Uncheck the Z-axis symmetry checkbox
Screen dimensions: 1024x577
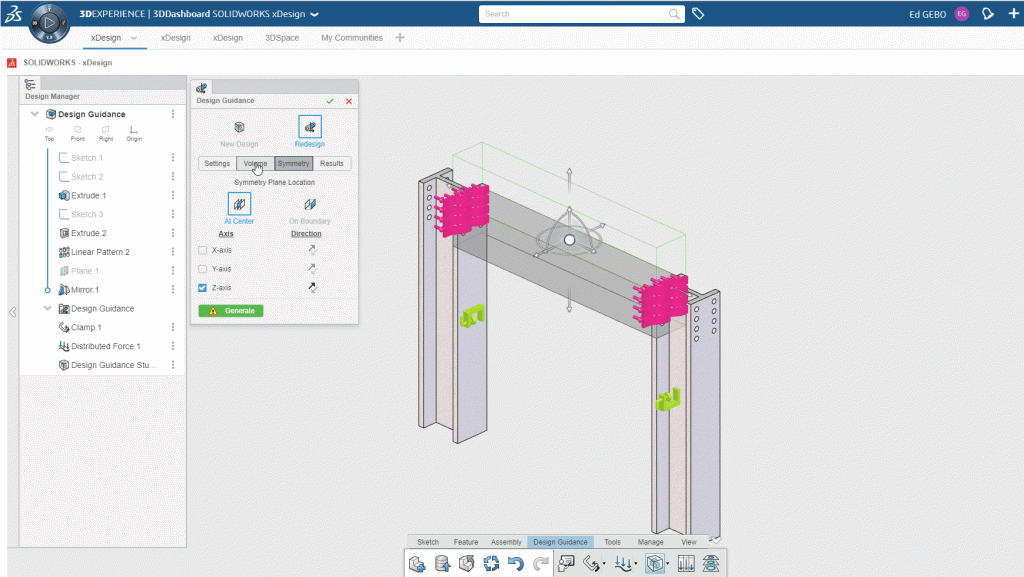pos(203,288)
